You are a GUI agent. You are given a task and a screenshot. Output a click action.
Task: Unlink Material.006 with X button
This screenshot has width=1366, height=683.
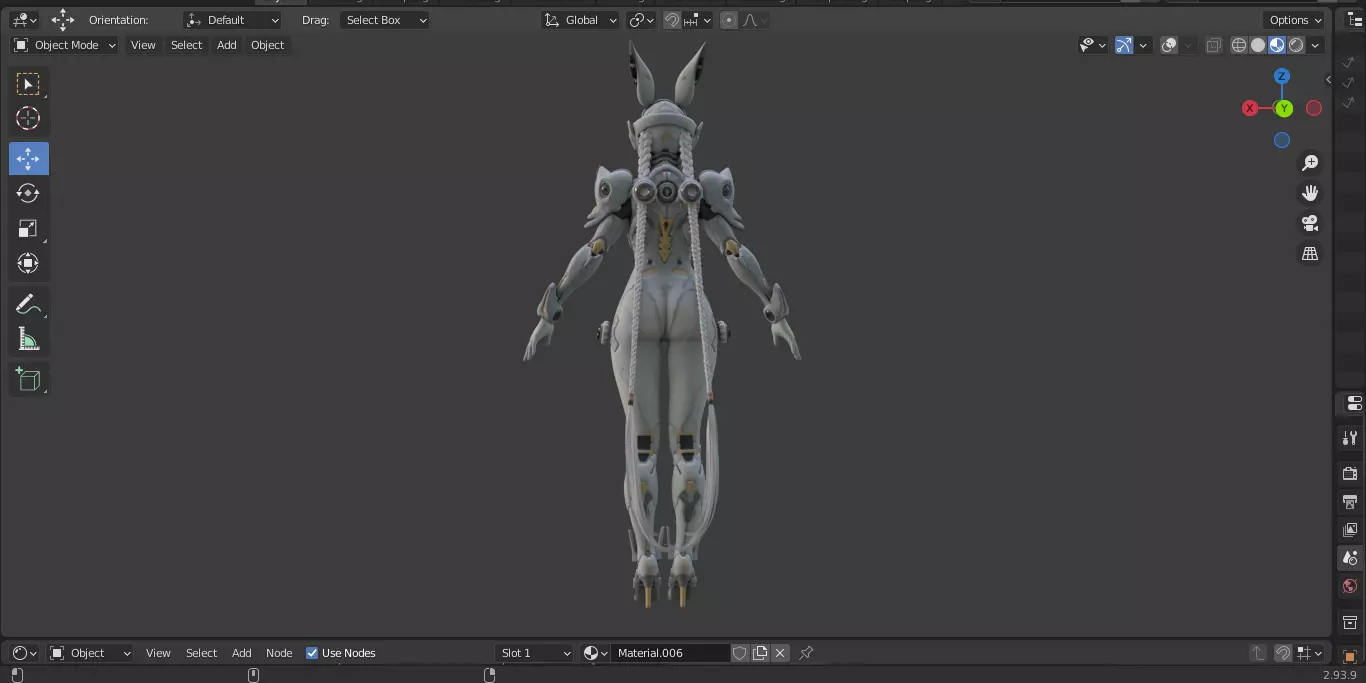pyautogui.click(x=780, y=653)
